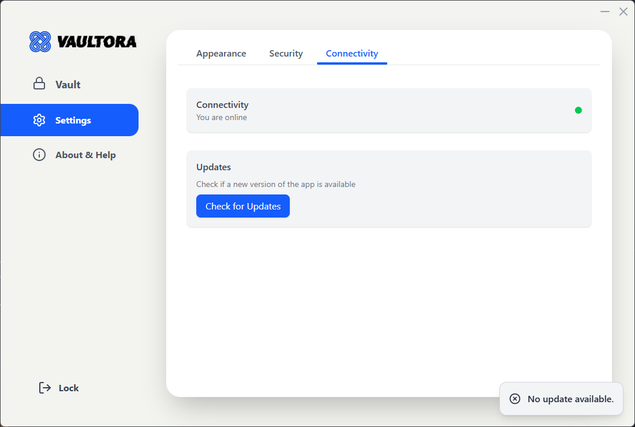The width and height of the screenshot is (635, 427).
Task: Open the About & Help page label
Action: point(85,155)
